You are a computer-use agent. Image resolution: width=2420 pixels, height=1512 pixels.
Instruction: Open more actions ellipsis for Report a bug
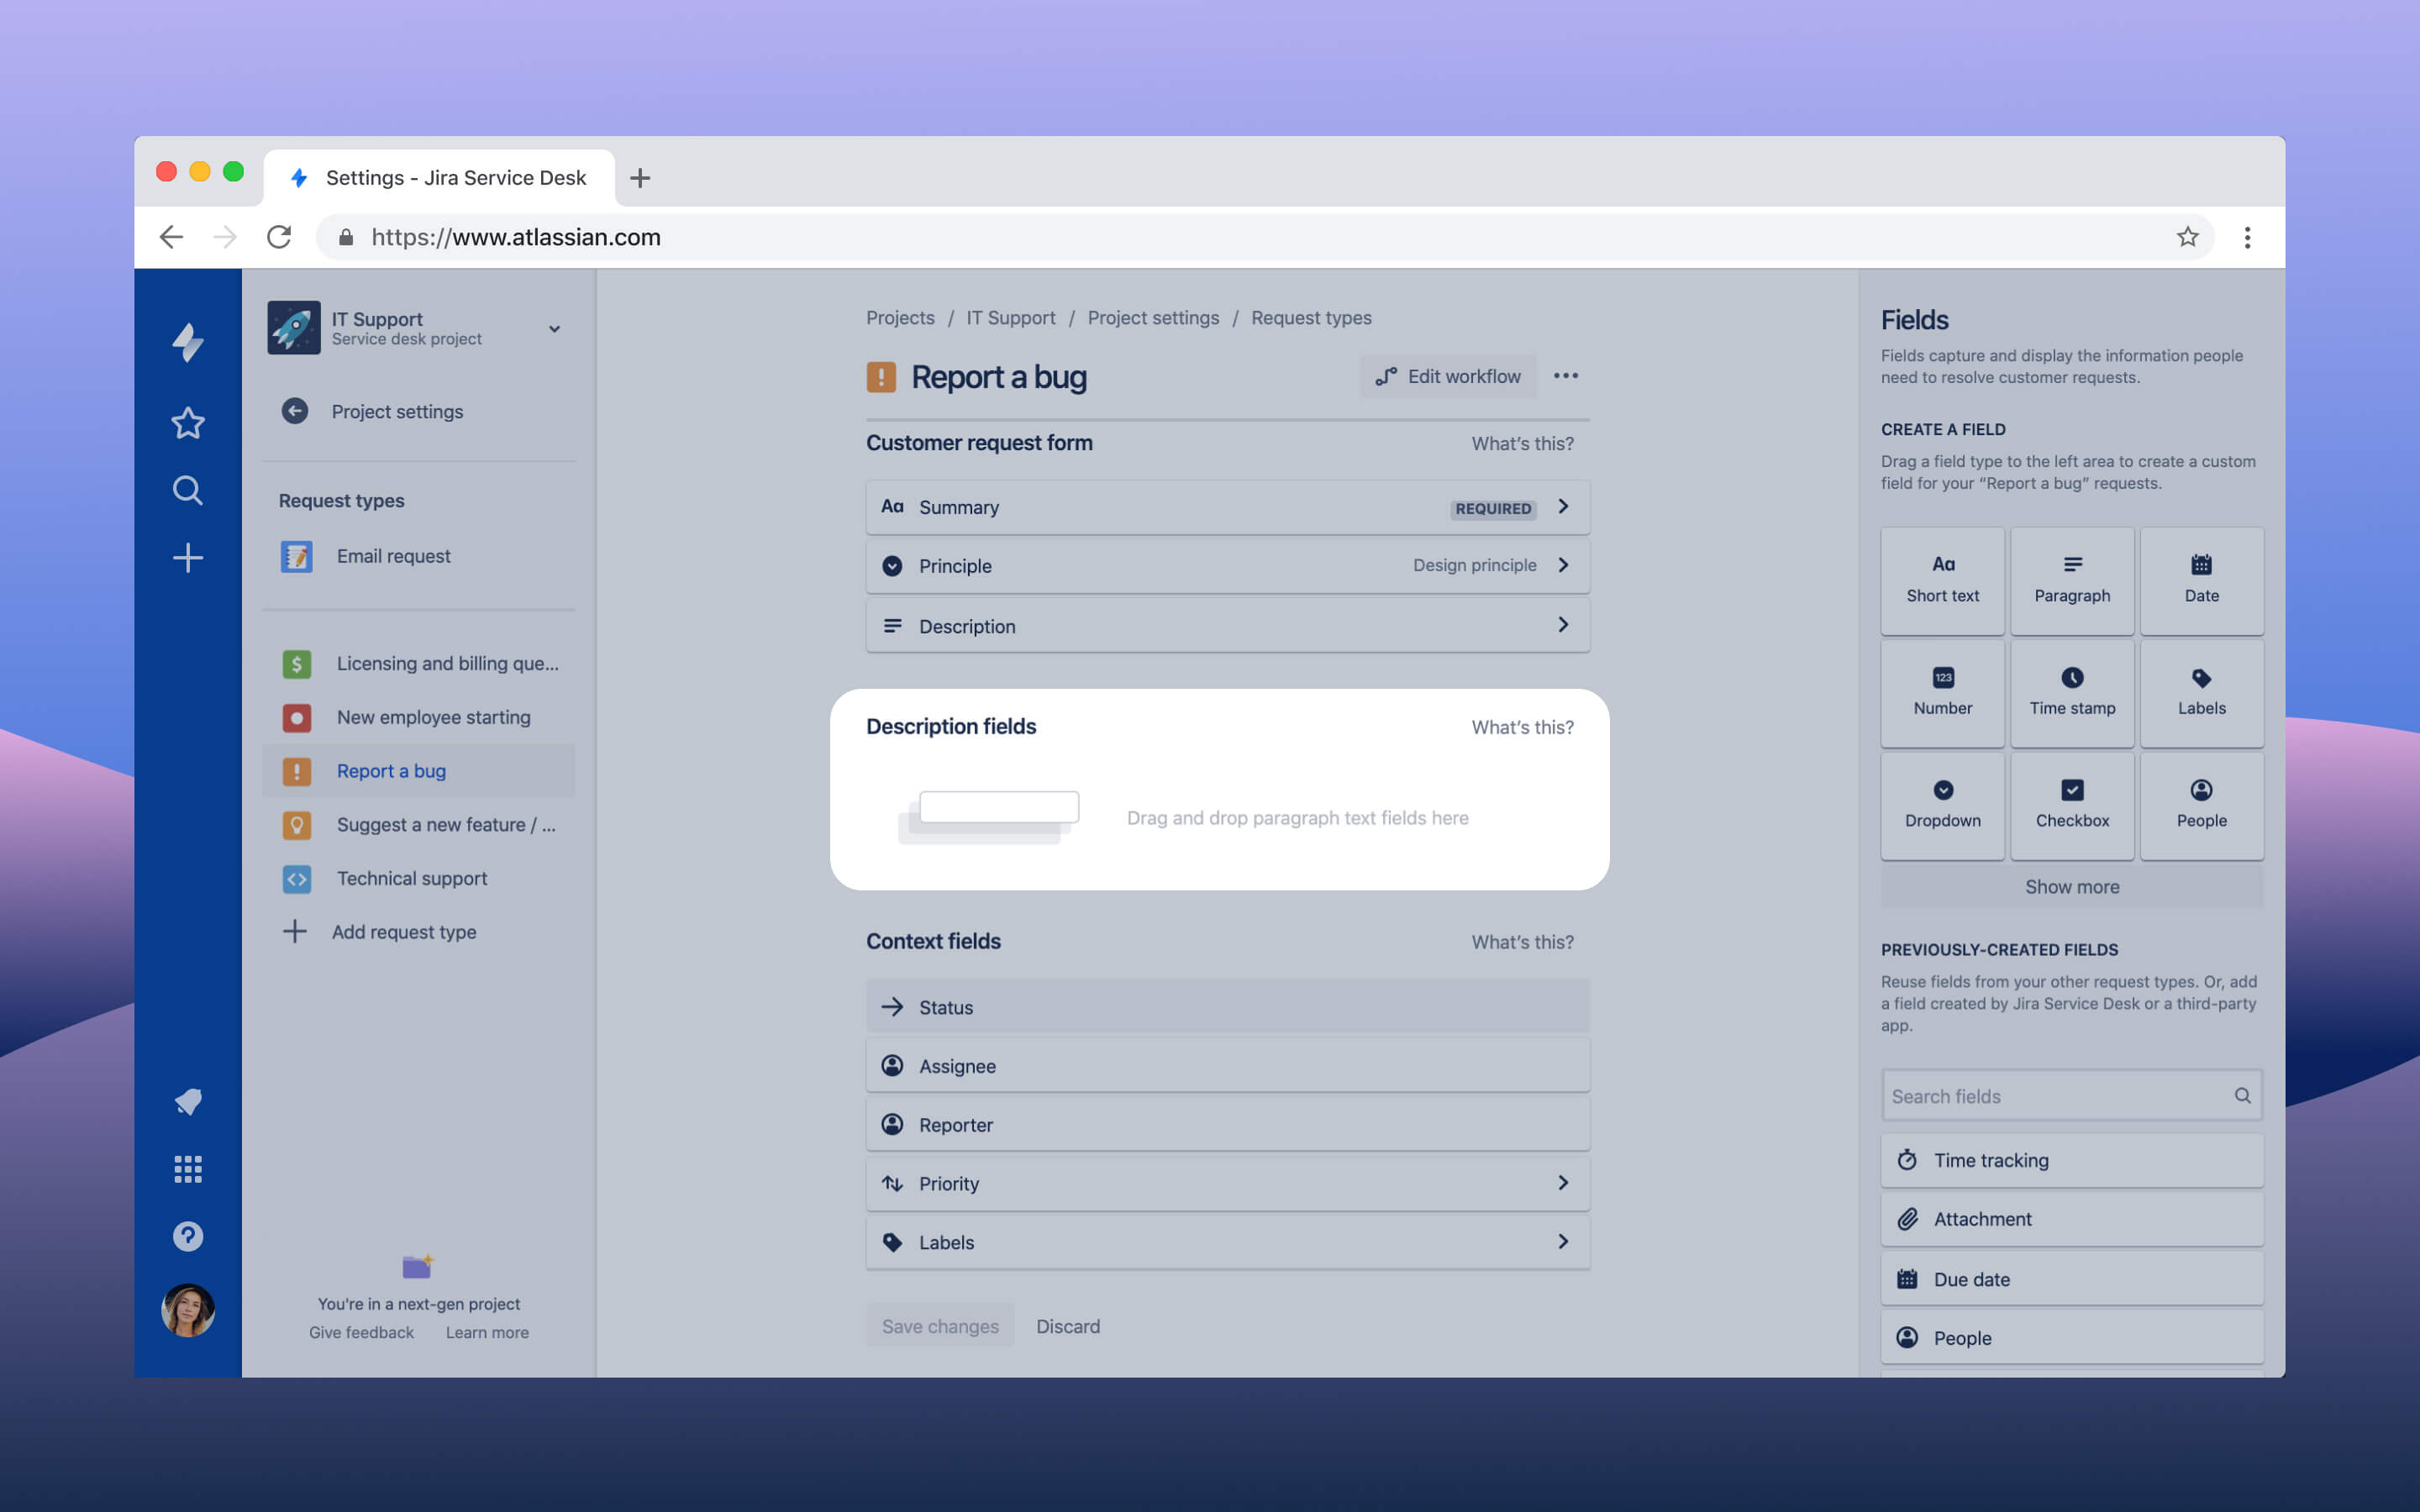pyautogui.click(x=1566, y=376)
